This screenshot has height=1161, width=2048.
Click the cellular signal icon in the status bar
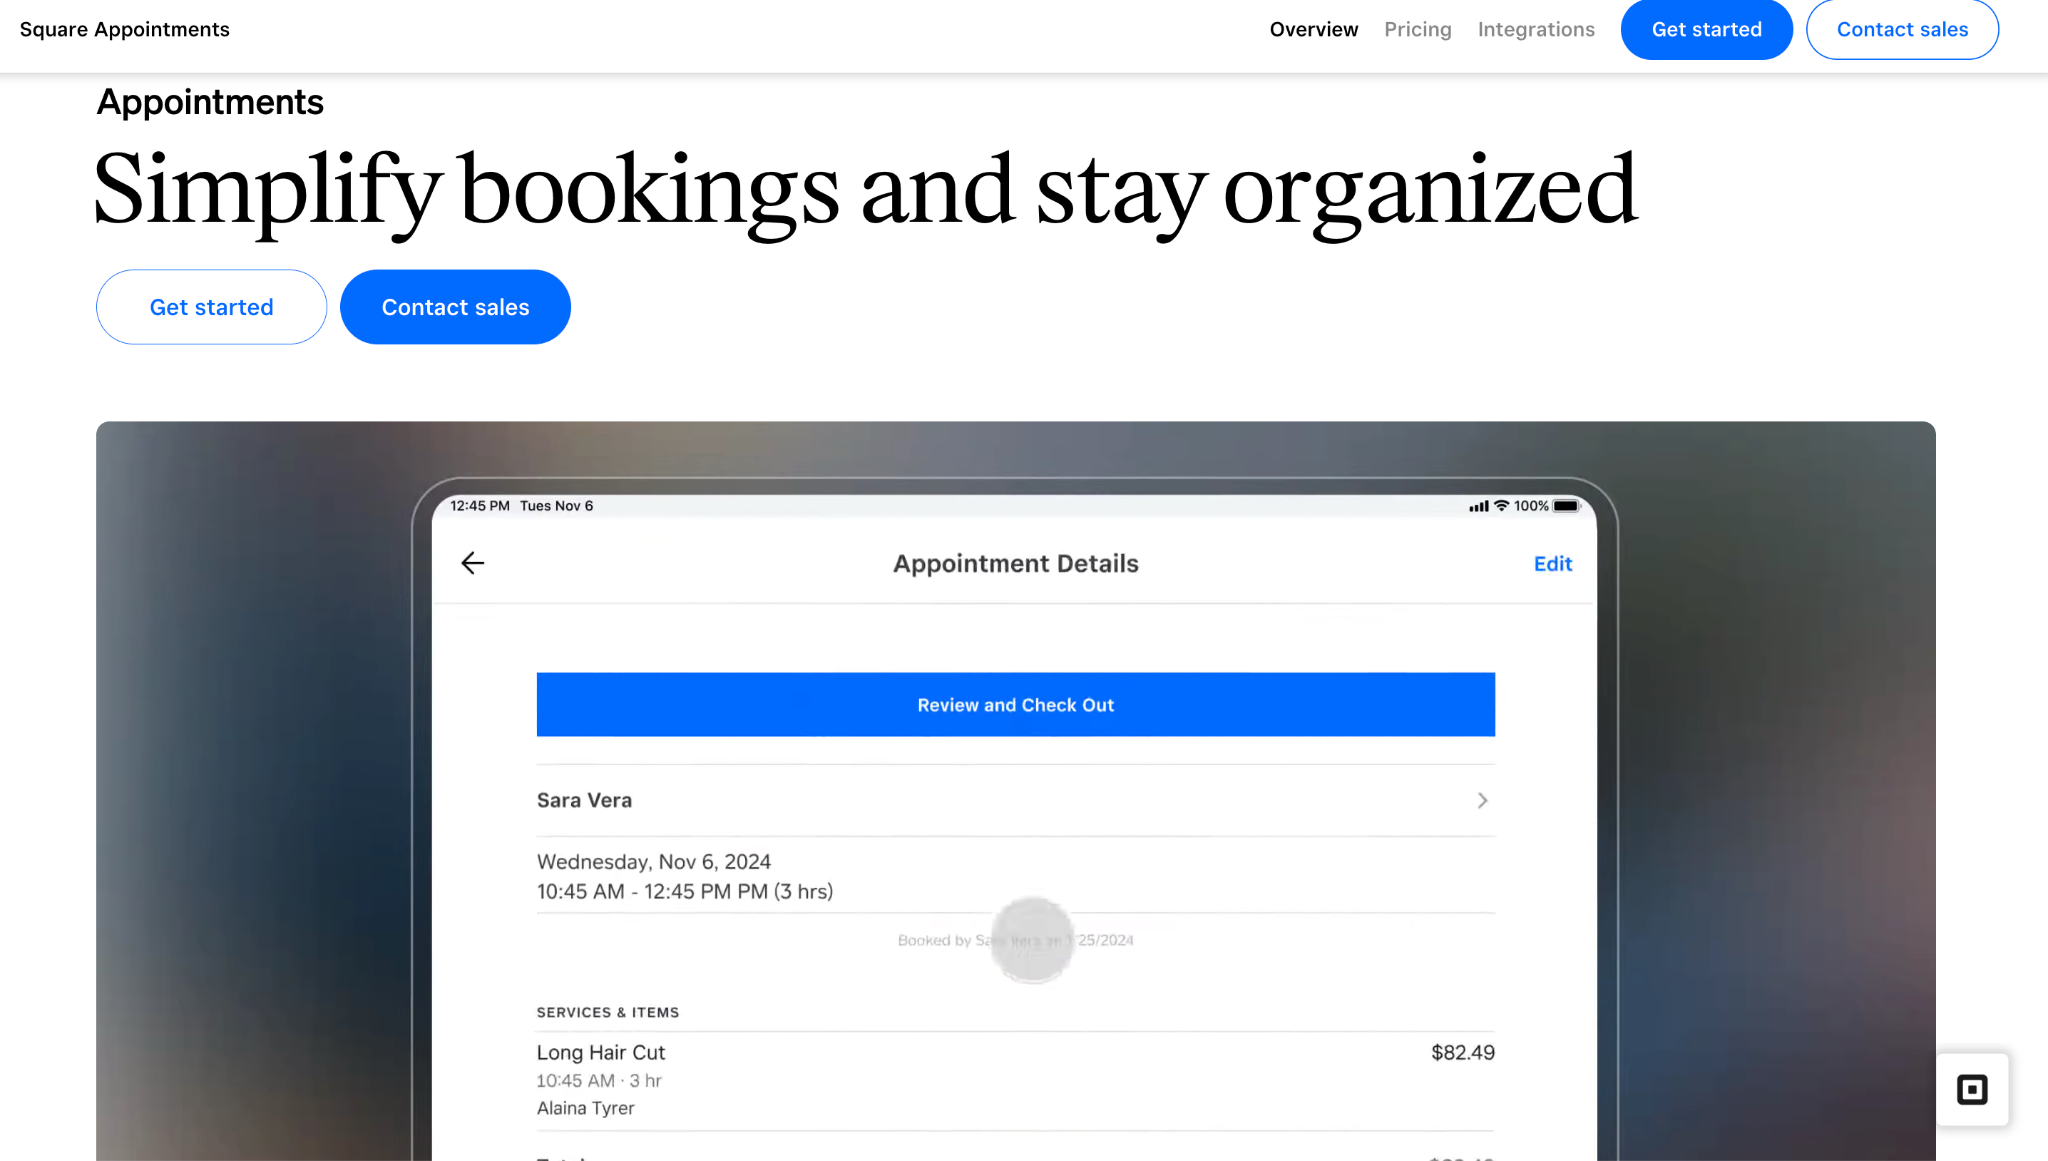tap(1477, 506)
